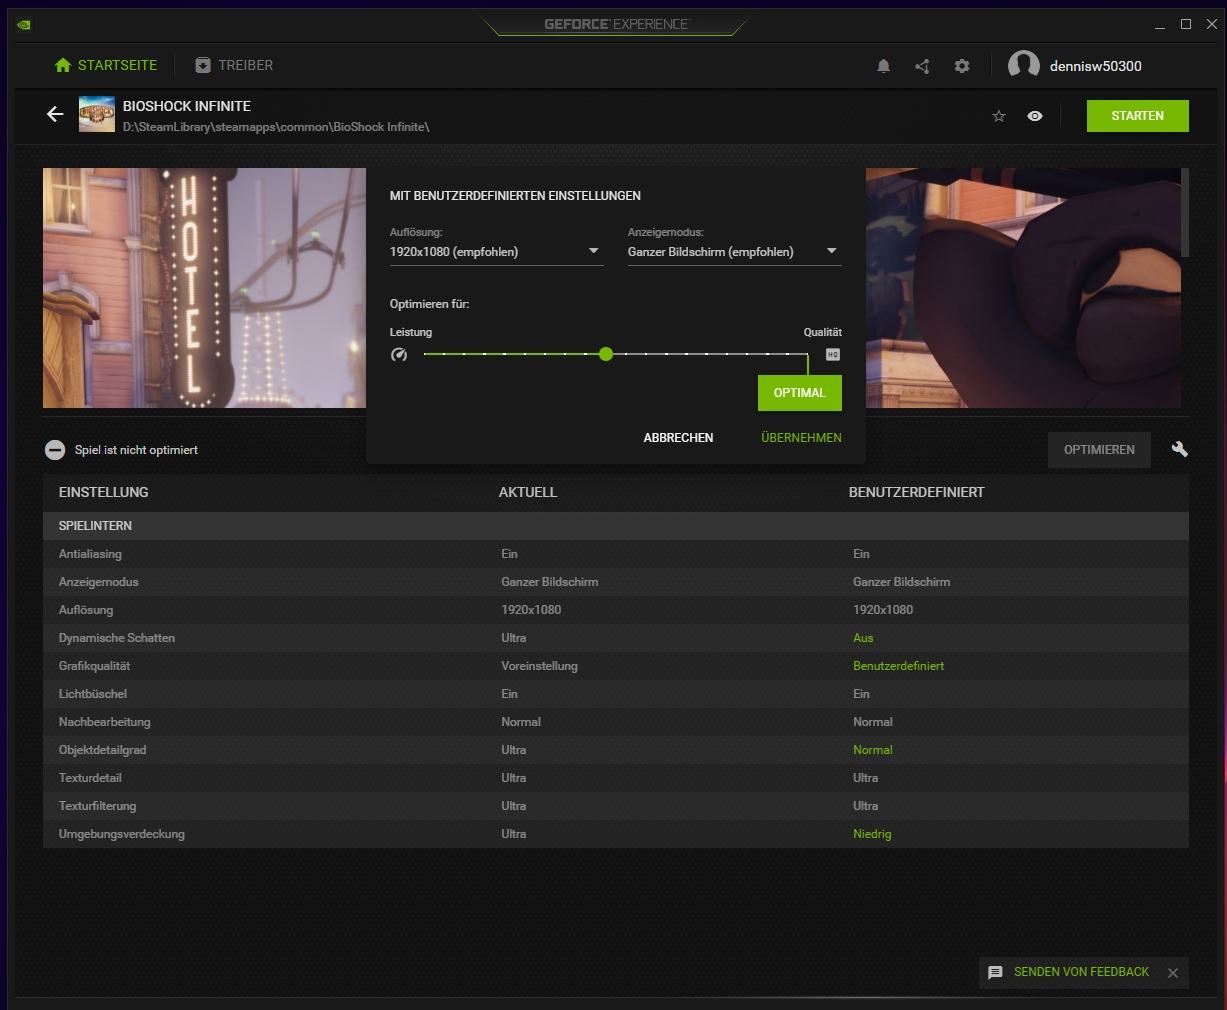
Task: Click the home icon next to Startseite
Action: click(63, 65)
